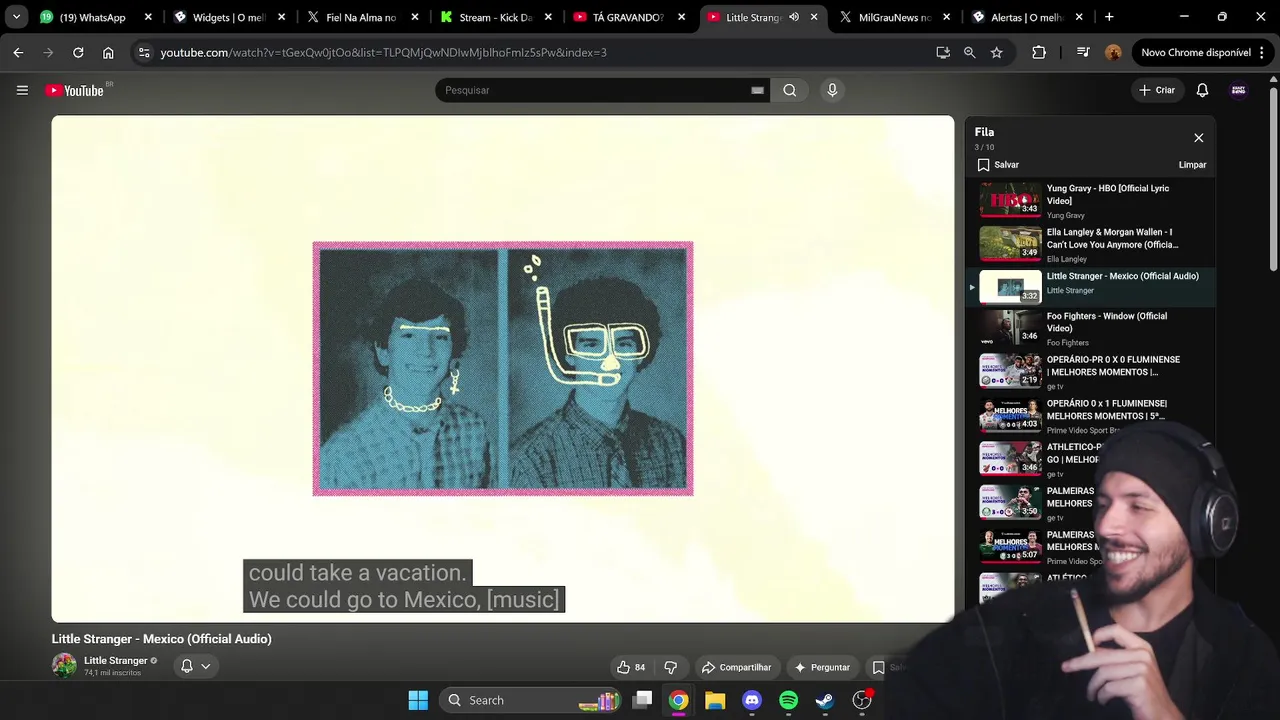Click the search magnifier button
The width and height of the screenshot is (1280, 720).
point(790,90)
